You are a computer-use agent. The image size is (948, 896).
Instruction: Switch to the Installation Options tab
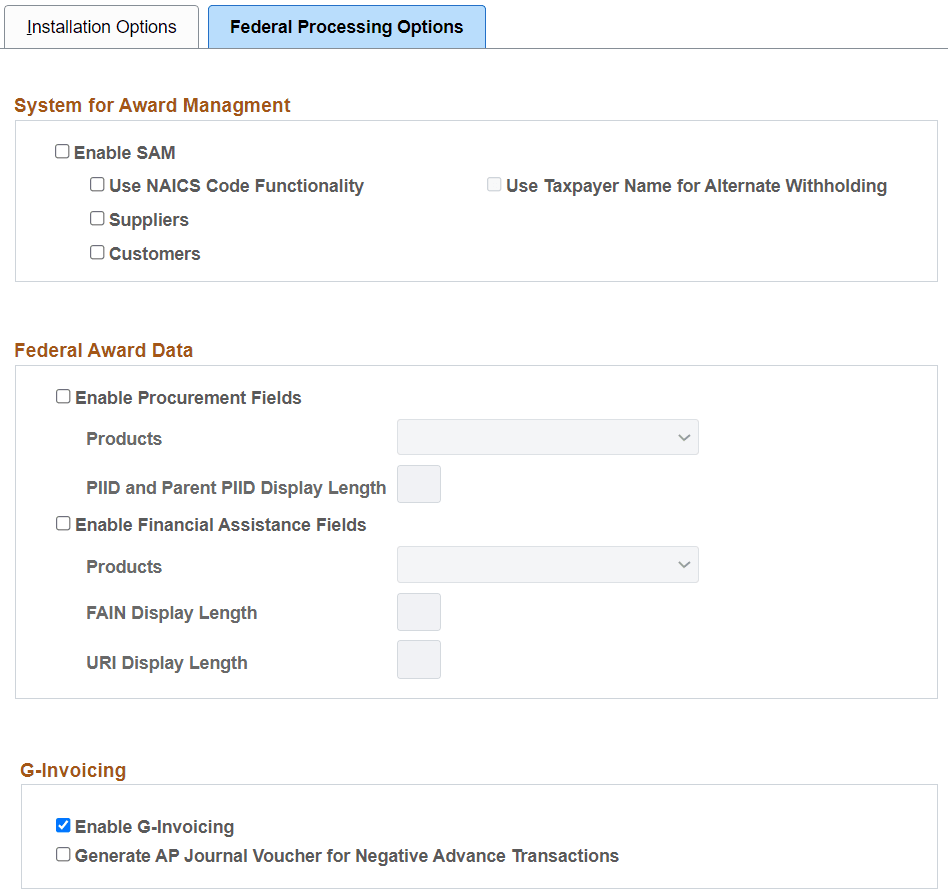pyautogui.click(x=100, y=27)
